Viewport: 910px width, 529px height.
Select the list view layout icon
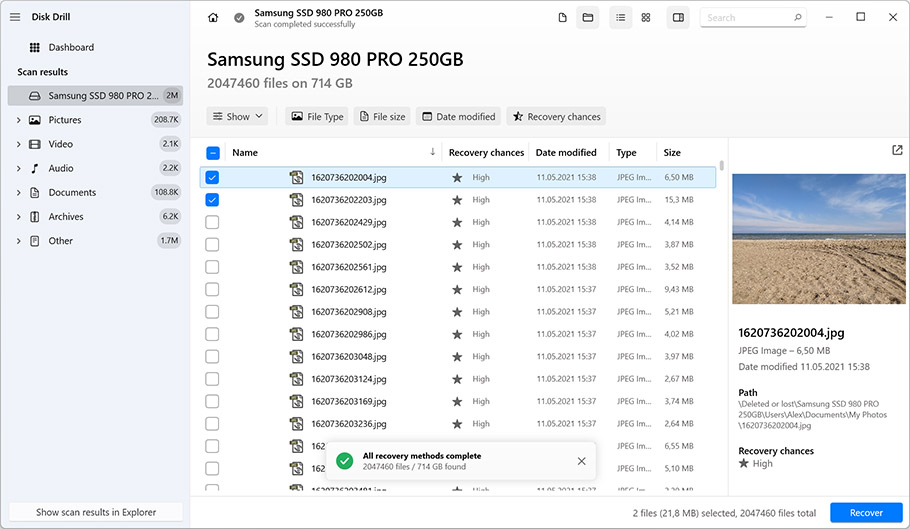(x=620, y=18)
